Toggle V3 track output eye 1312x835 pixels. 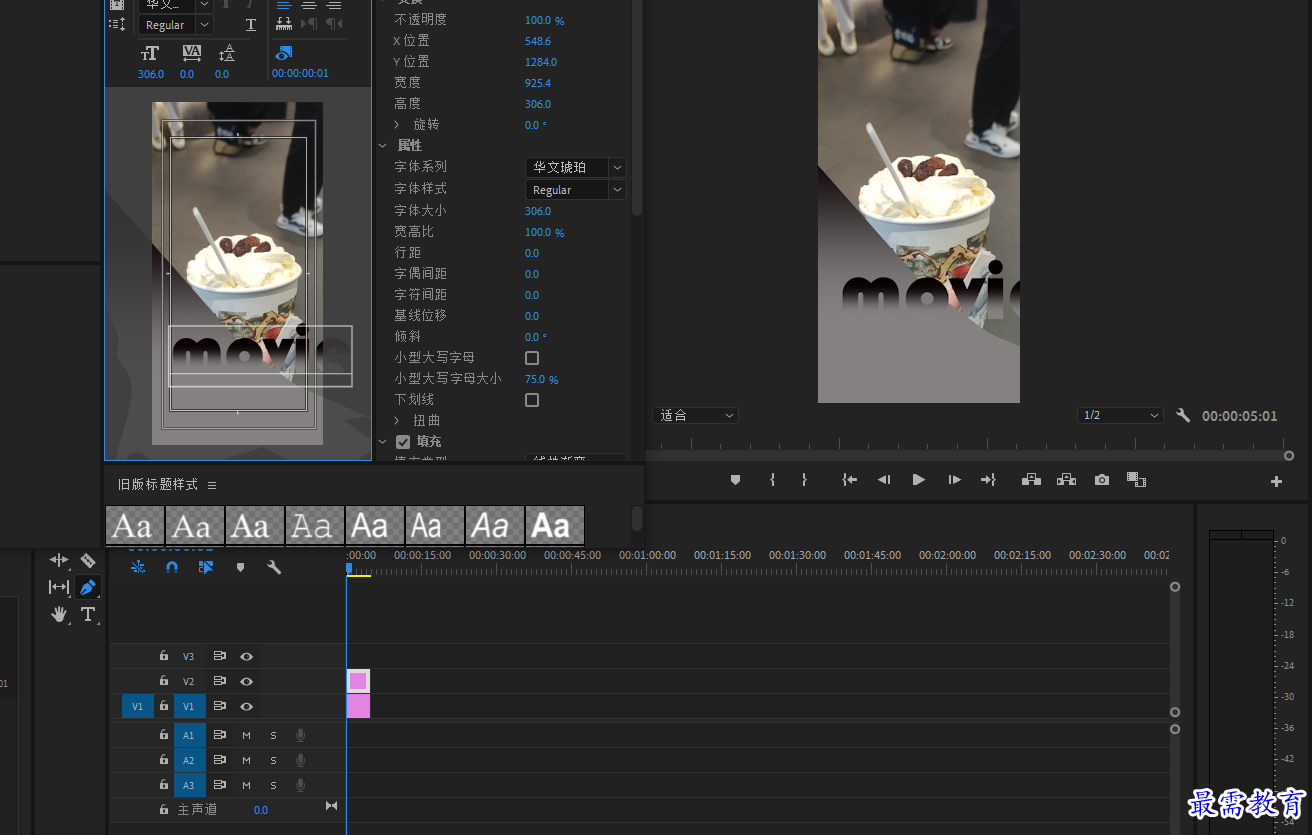(x=246, y=657)
